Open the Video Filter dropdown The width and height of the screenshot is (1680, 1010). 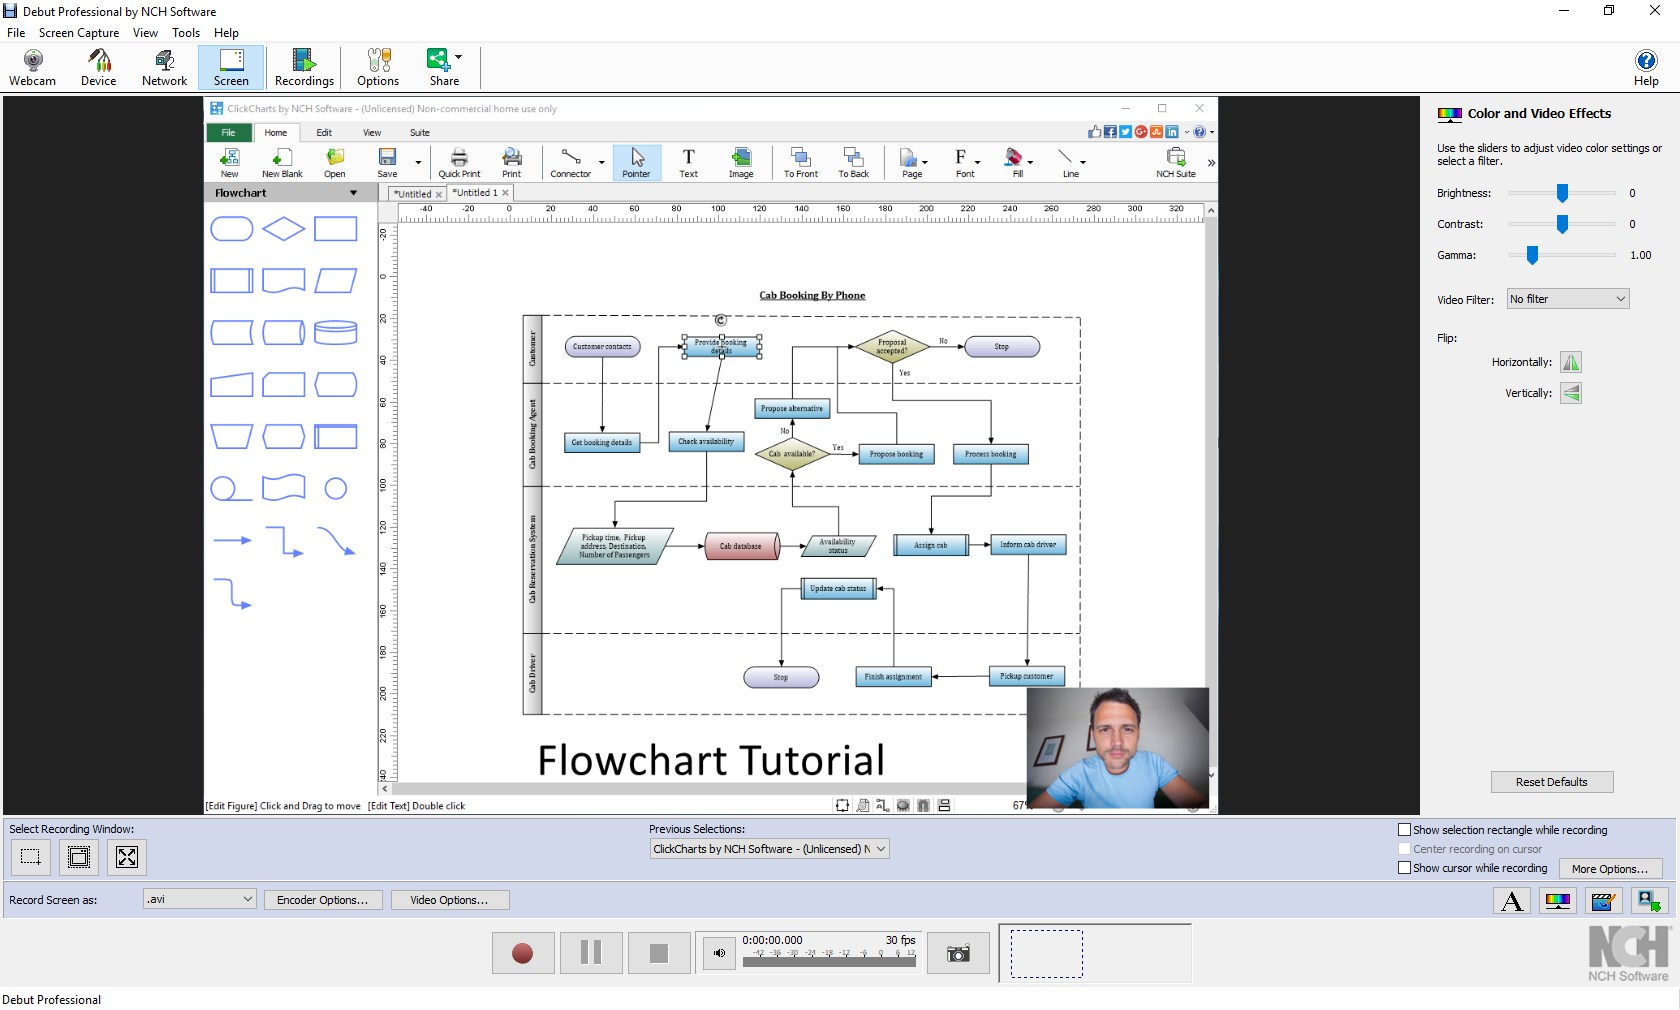pos(1567,299)
